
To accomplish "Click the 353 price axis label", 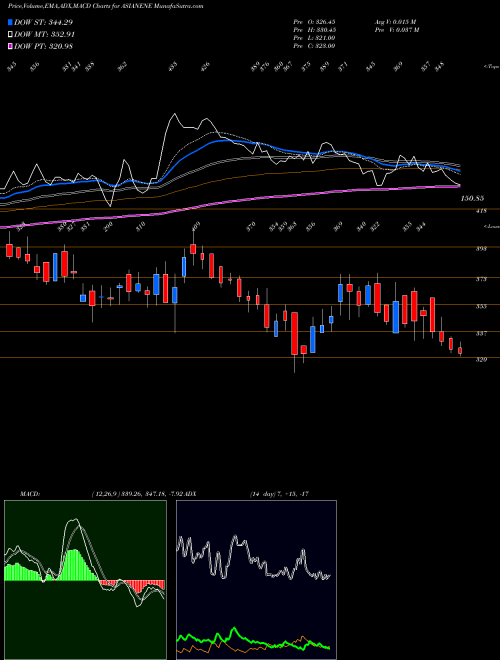I will (x=481, y=306).
